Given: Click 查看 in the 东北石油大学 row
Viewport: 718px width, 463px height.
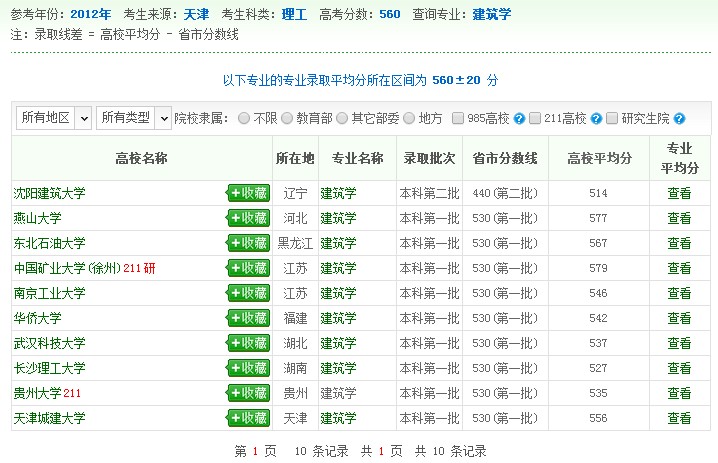Looking at the screenshot, I should [x=679, y=243].
